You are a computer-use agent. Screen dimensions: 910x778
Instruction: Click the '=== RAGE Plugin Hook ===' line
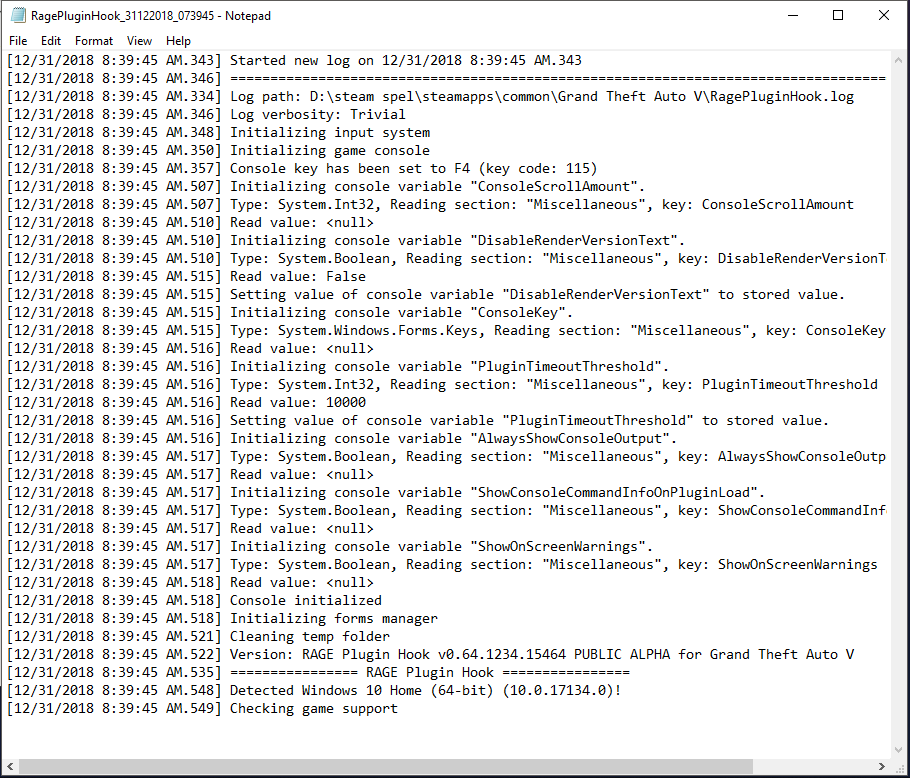click(x=318, y=672)
